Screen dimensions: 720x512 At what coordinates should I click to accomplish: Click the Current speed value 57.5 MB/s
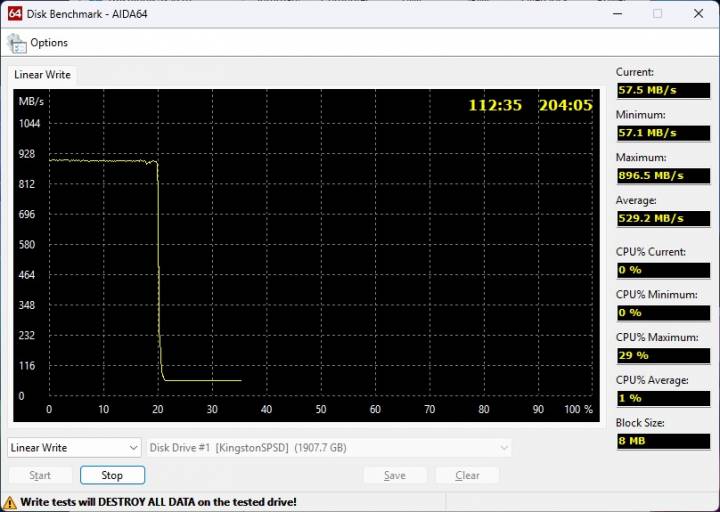tap(662, 90)
